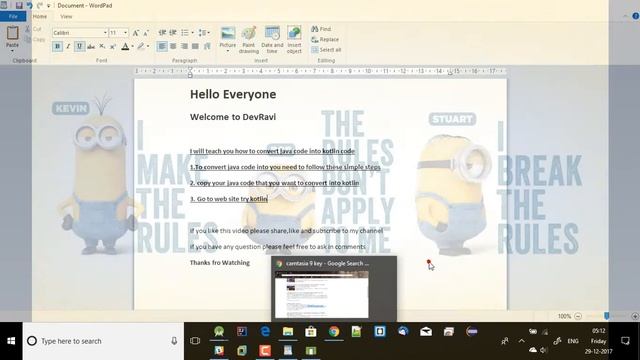Viewport: 640px width, 360px height.
Task: Click Replace in the Editing group
Action: (325, 40)
